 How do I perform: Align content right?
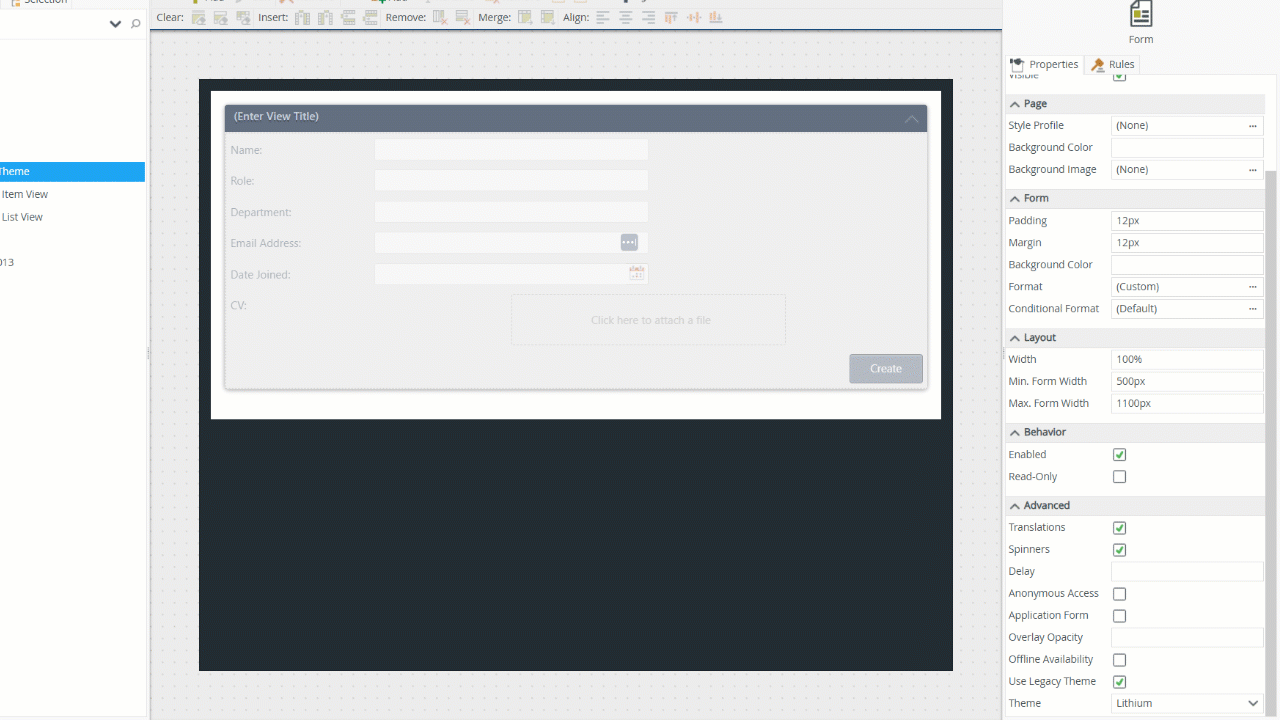[x=648, y=17]
